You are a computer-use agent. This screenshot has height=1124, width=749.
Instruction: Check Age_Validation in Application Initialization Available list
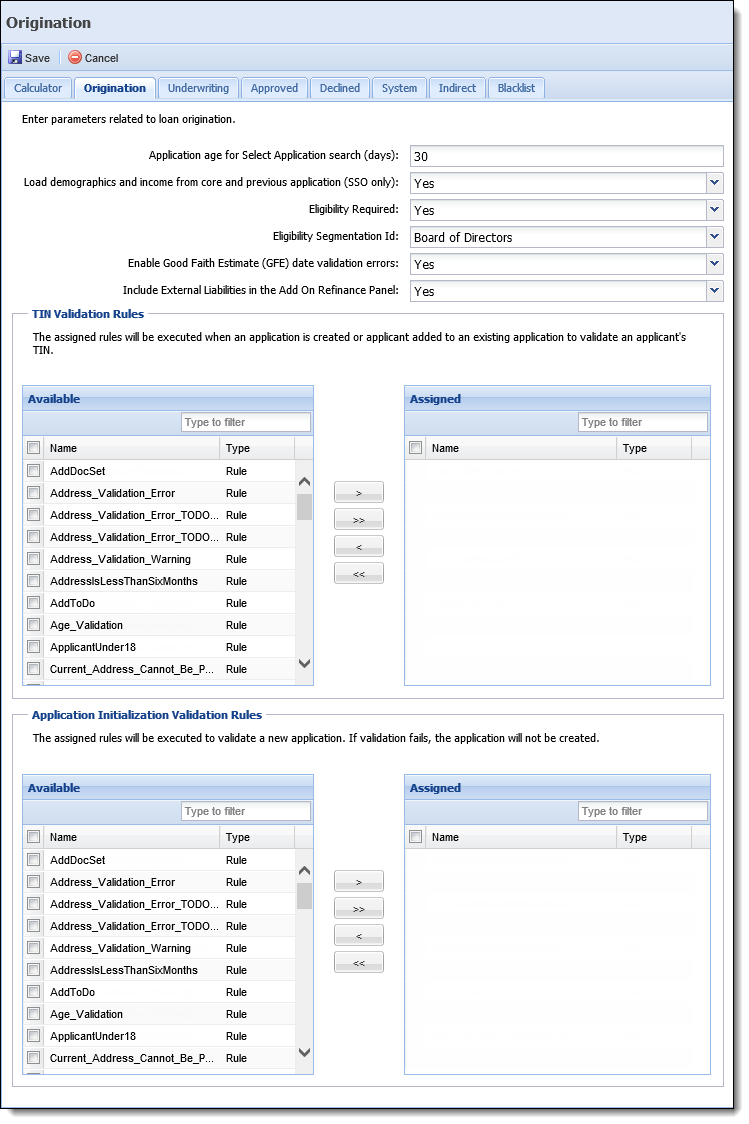point(34,1014)
